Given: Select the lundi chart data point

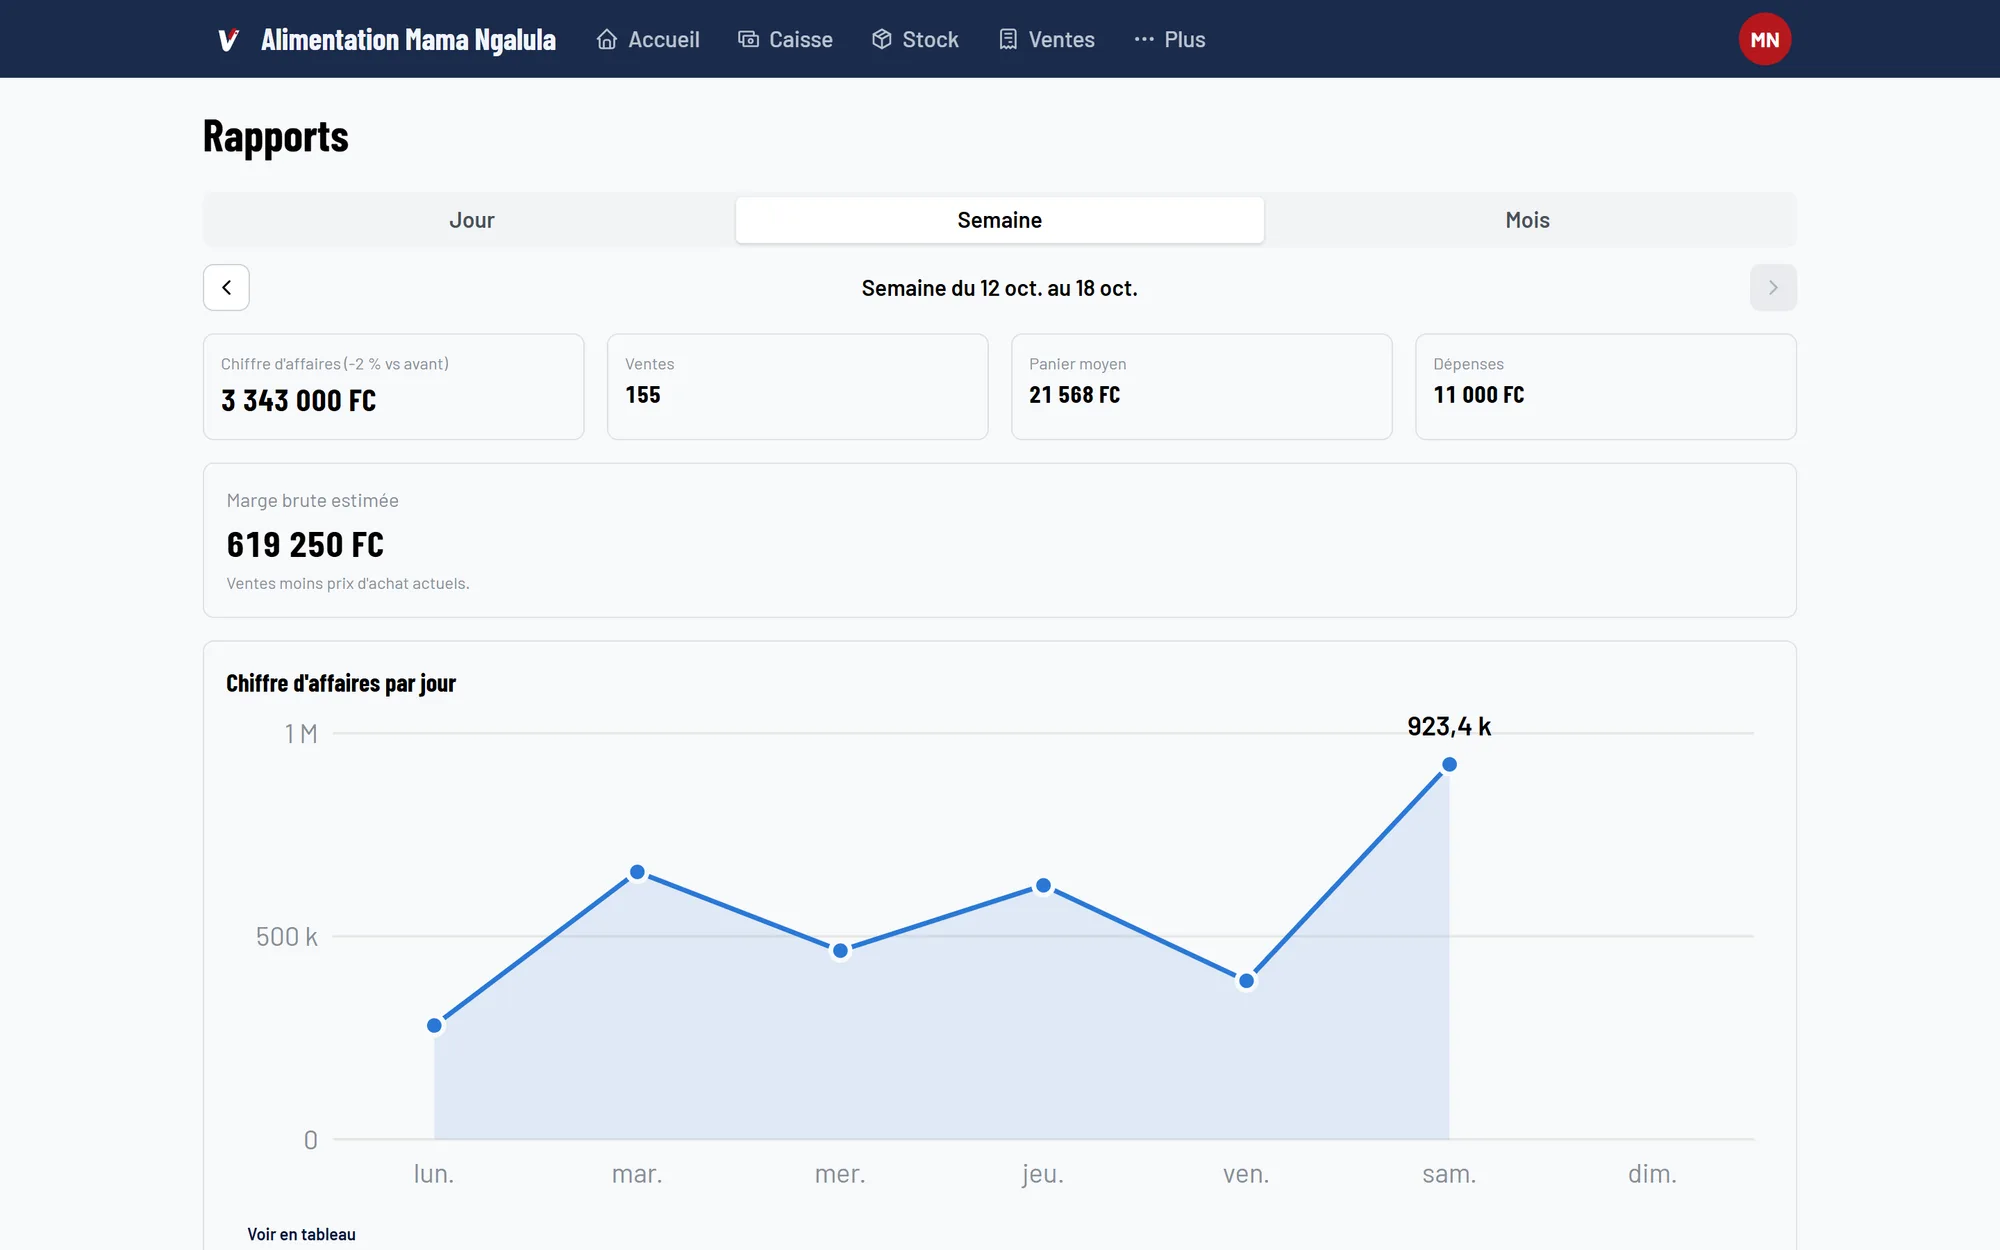Looking at the screenshot, I should [434, 1025].
